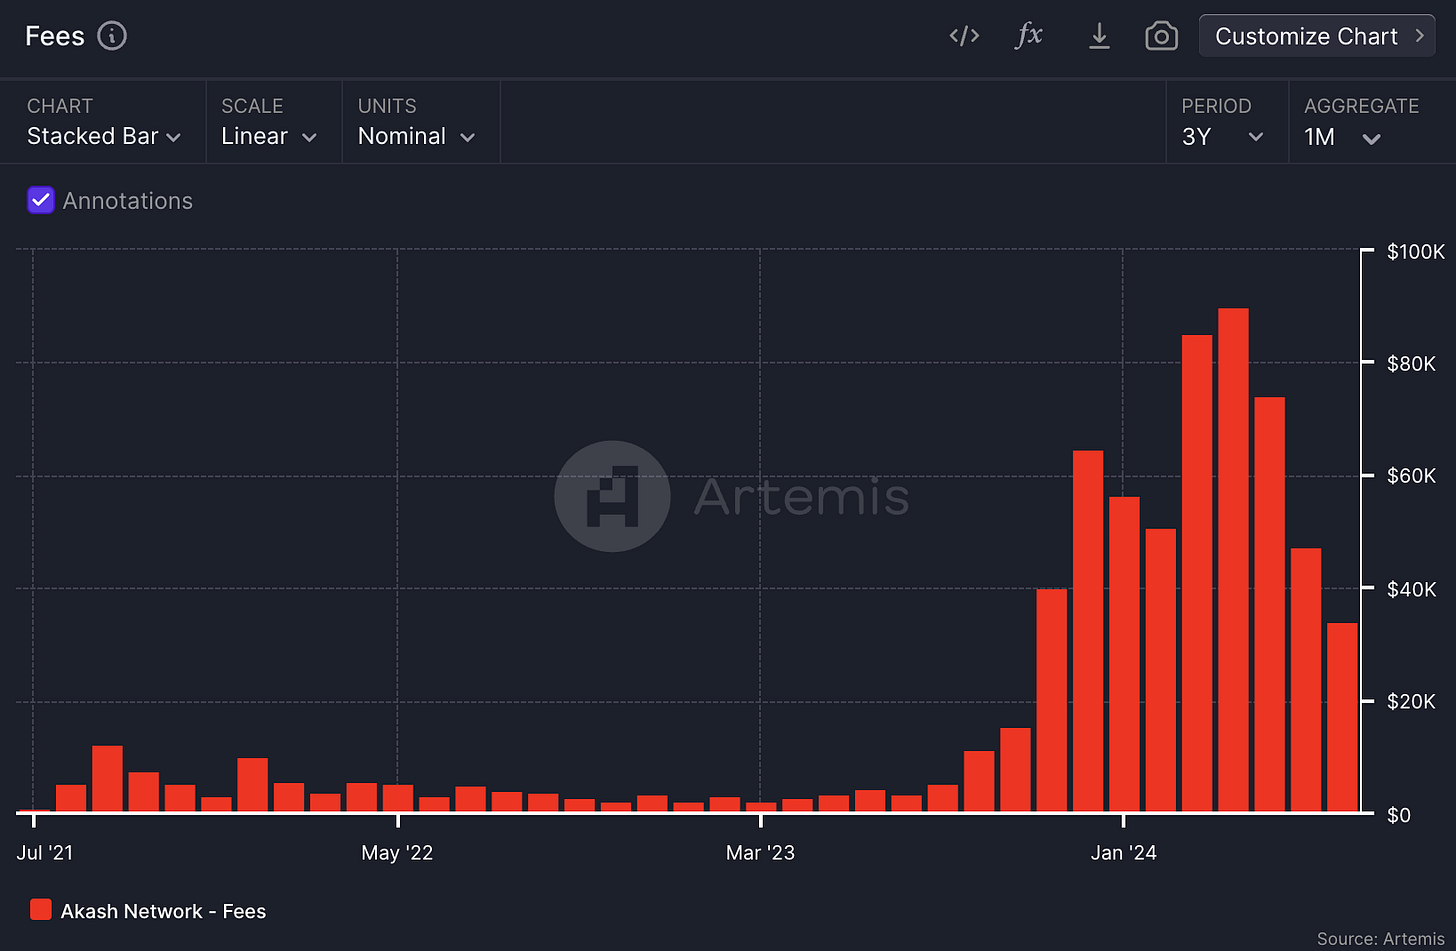The image size is (1456, 951).
Task: Click the Mar '23 axis label
Action: [x=760, y=853]
